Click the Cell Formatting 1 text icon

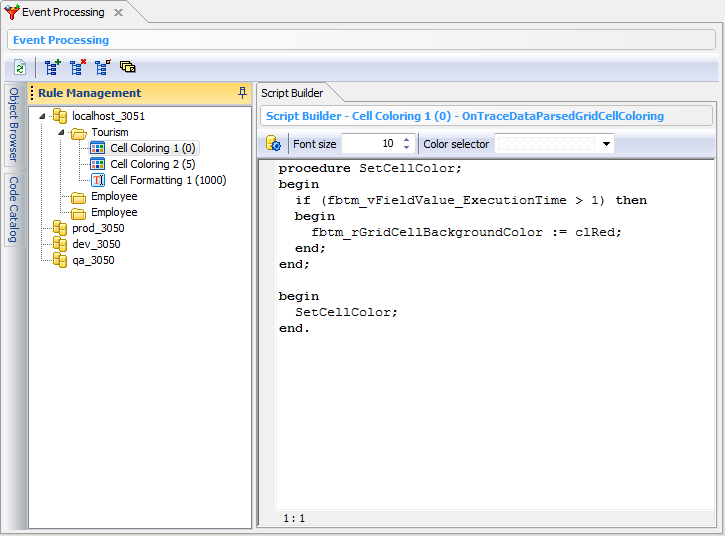pyautogui.click(x=98, y=180)
